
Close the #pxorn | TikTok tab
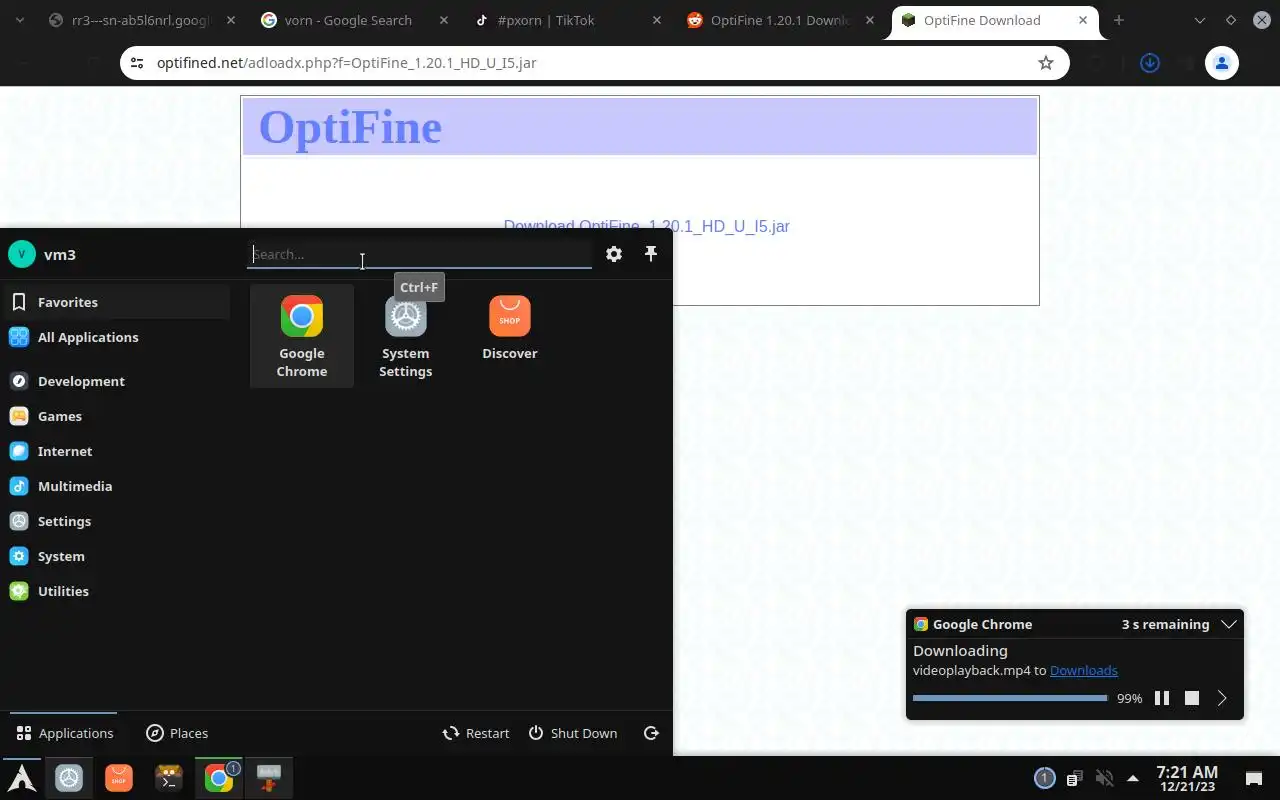coord(657,20)
